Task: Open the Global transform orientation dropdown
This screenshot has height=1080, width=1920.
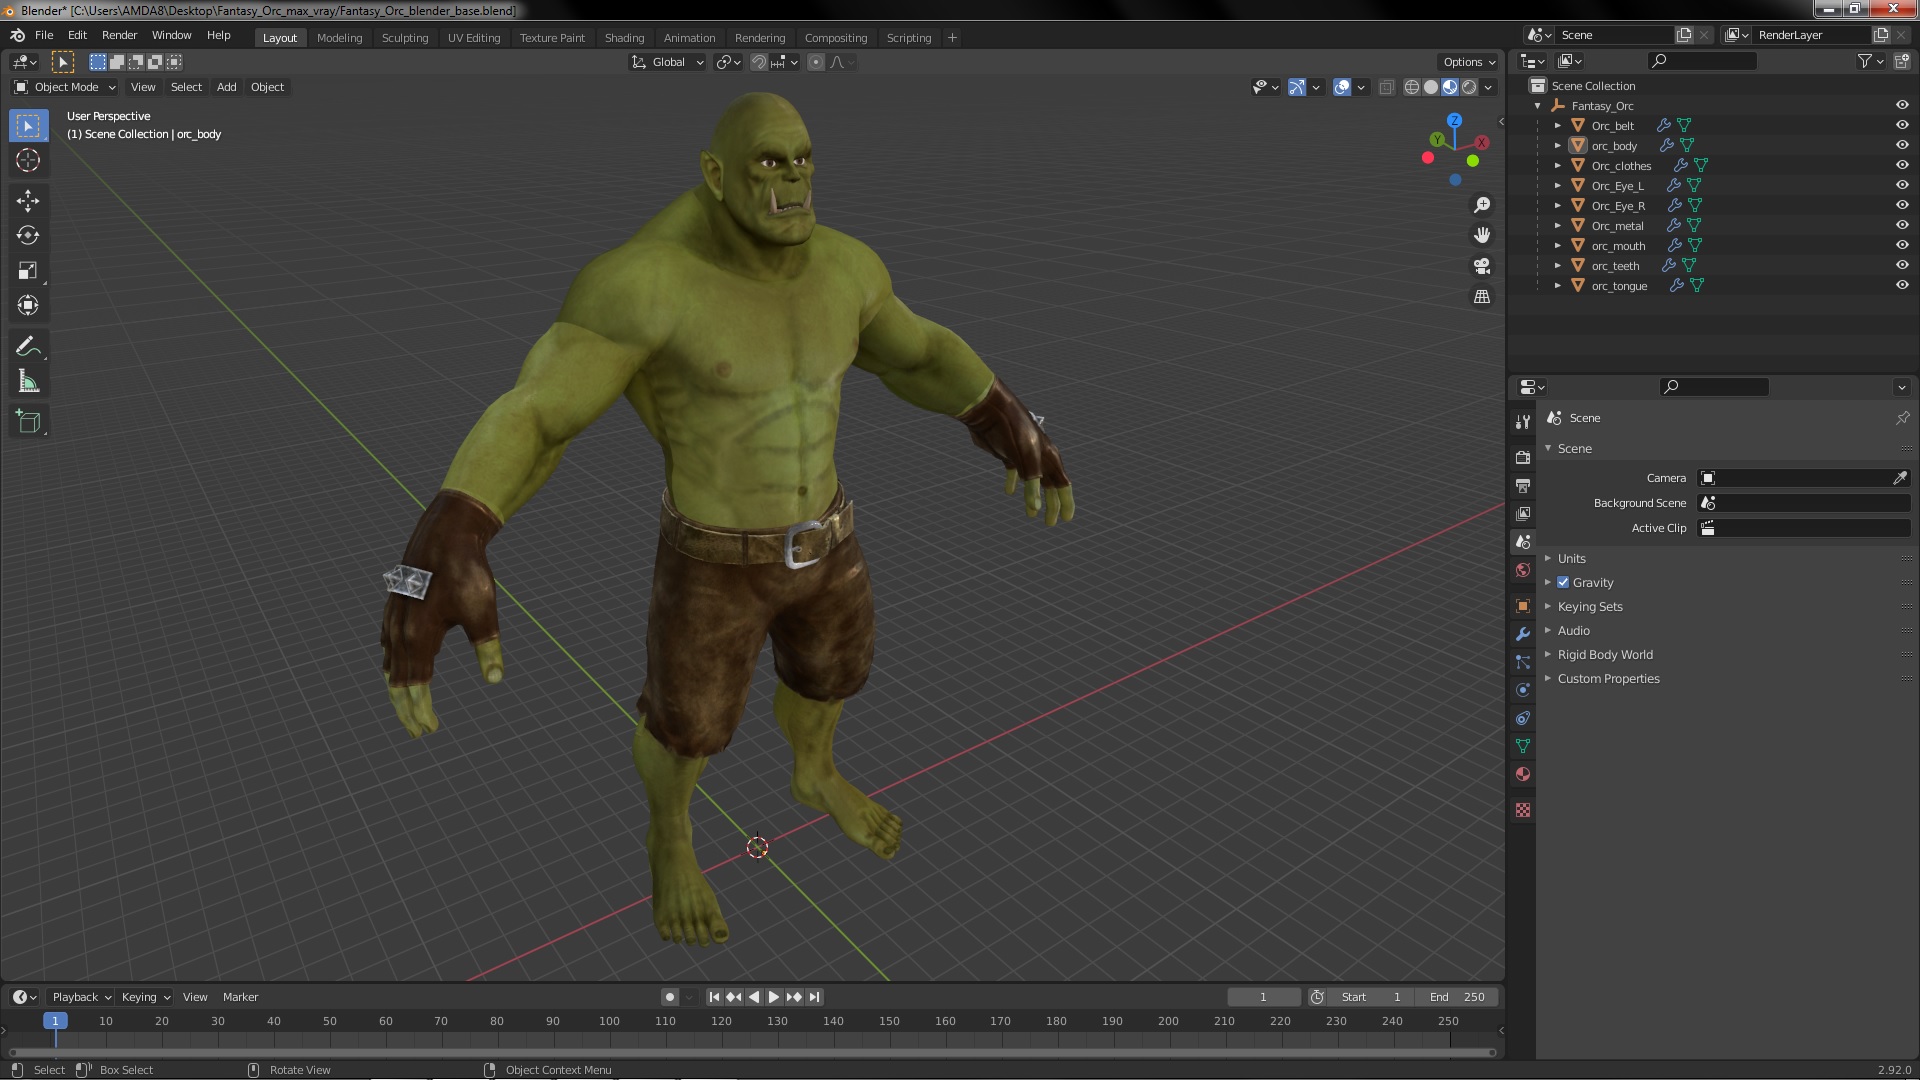Action: pos(668,62)
